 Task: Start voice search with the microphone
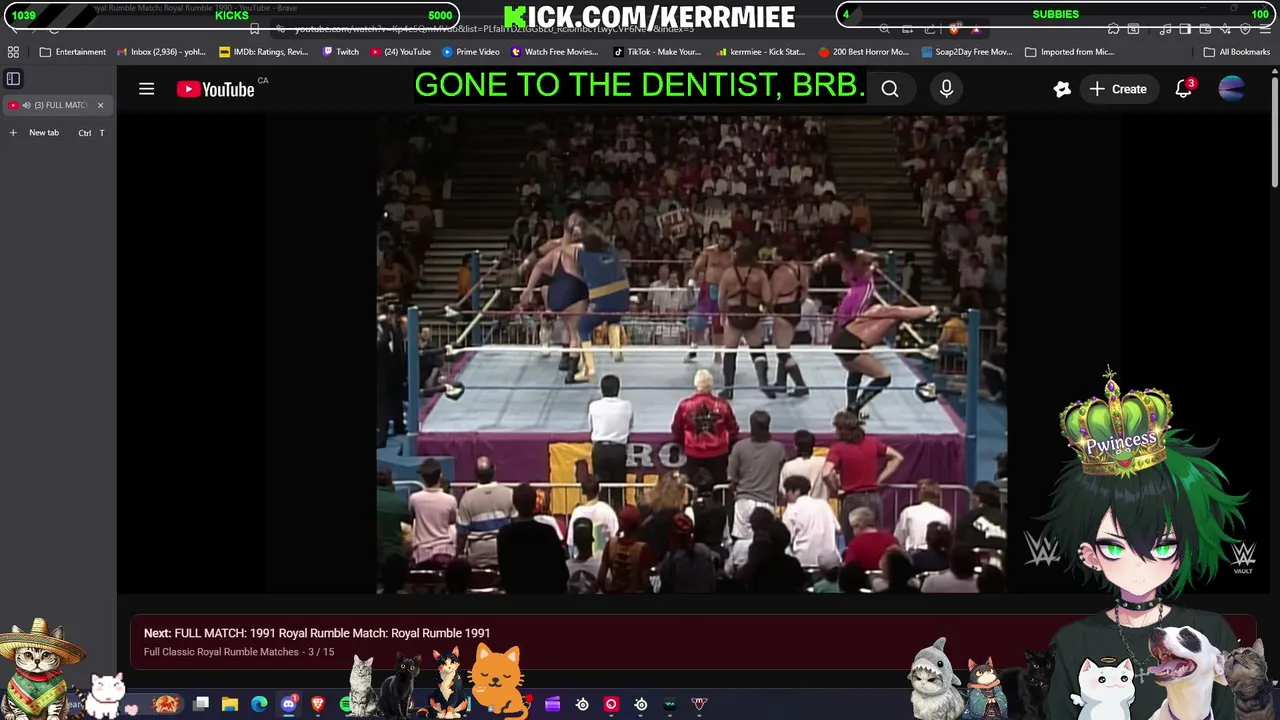946,89
